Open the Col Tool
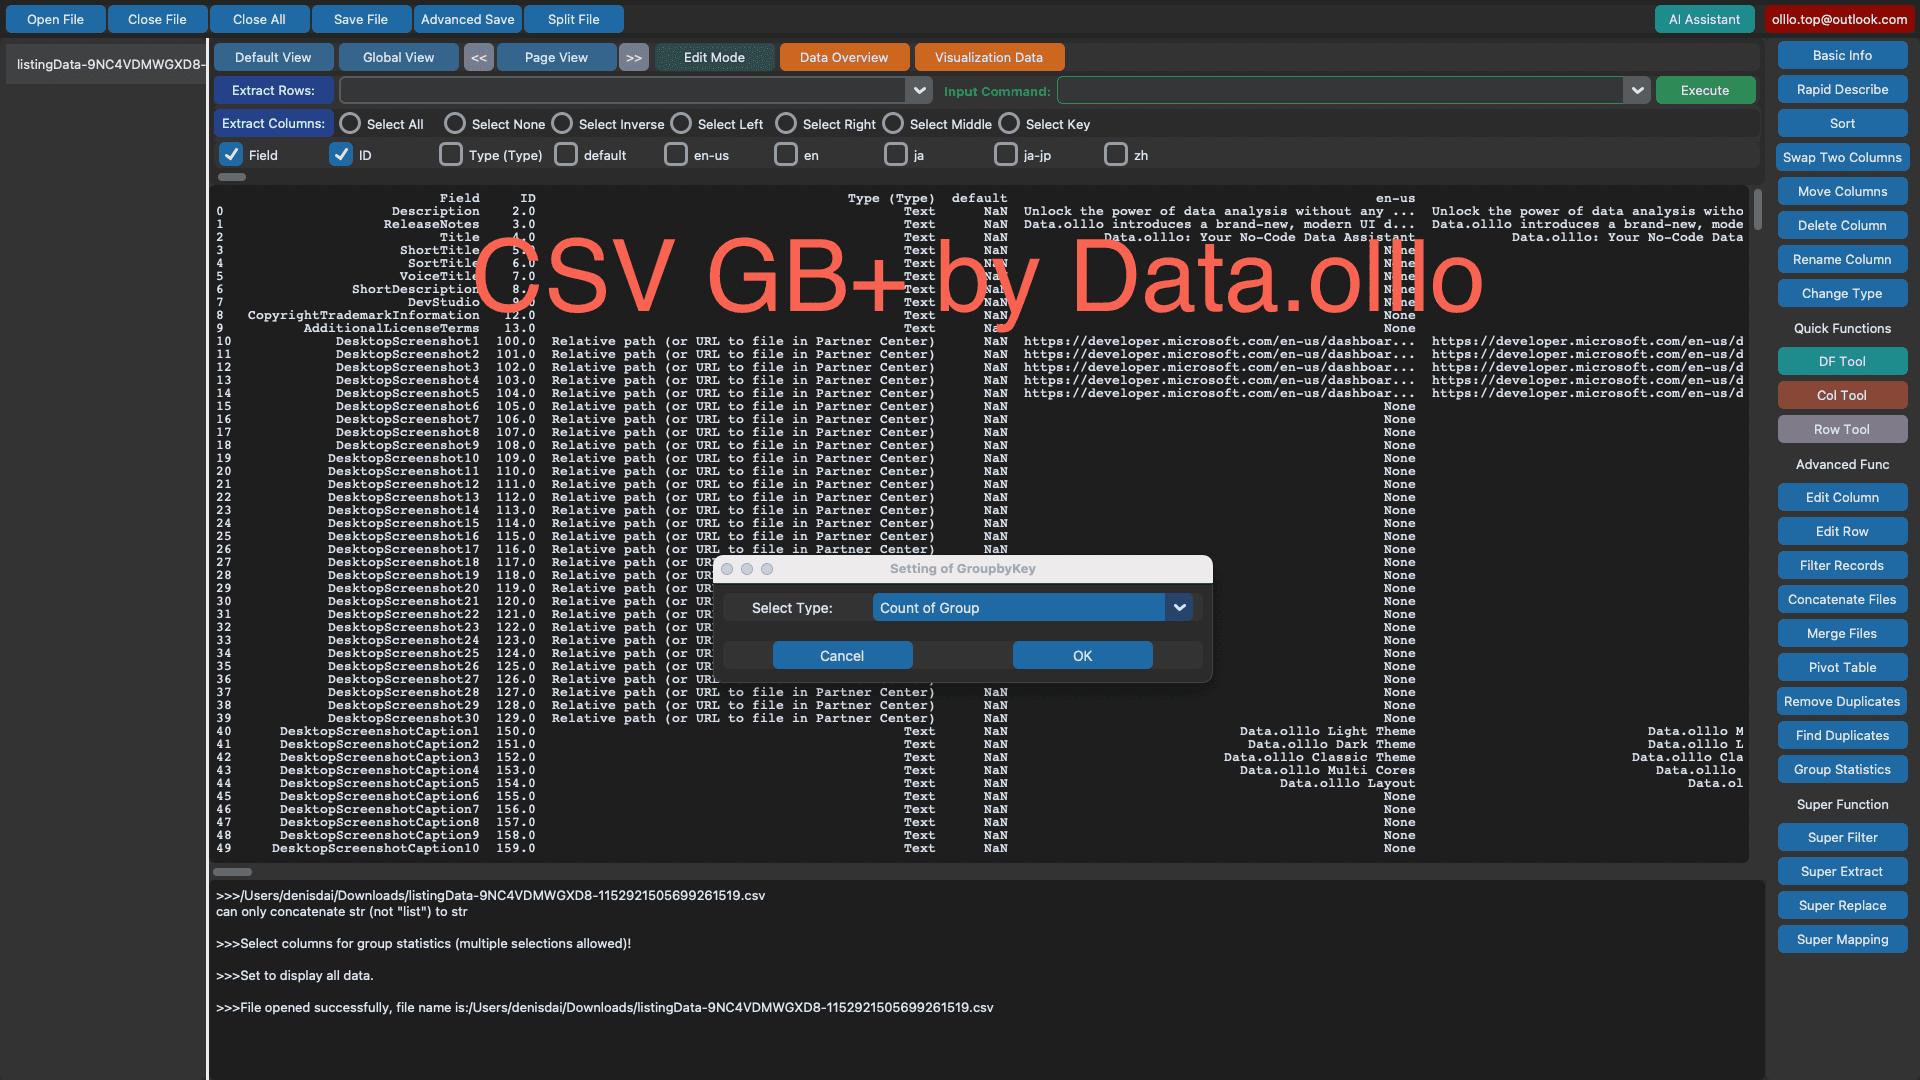The width and height of the screenshot is (1920, 1080). tap(1841, 395)
